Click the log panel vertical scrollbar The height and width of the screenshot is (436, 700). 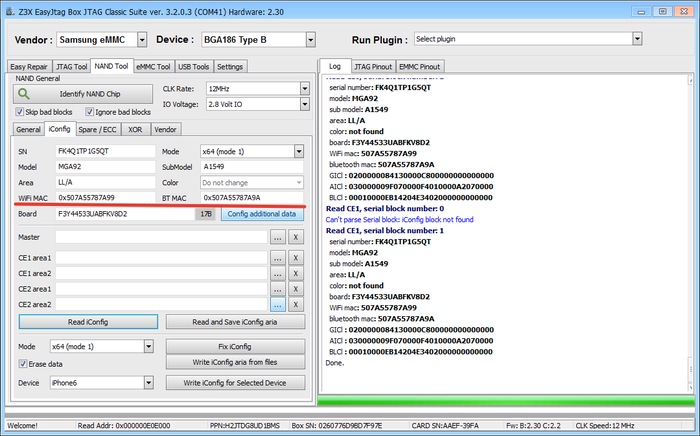click(691, 232)
